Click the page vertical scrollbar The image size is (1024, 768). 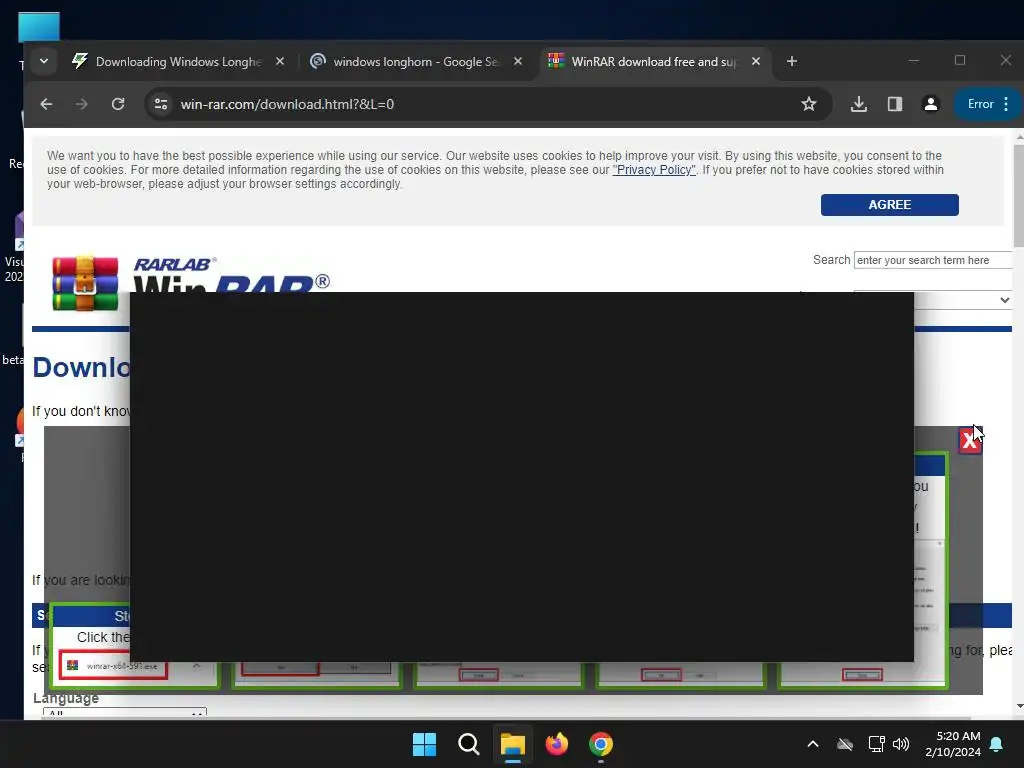coord(1018,196)
